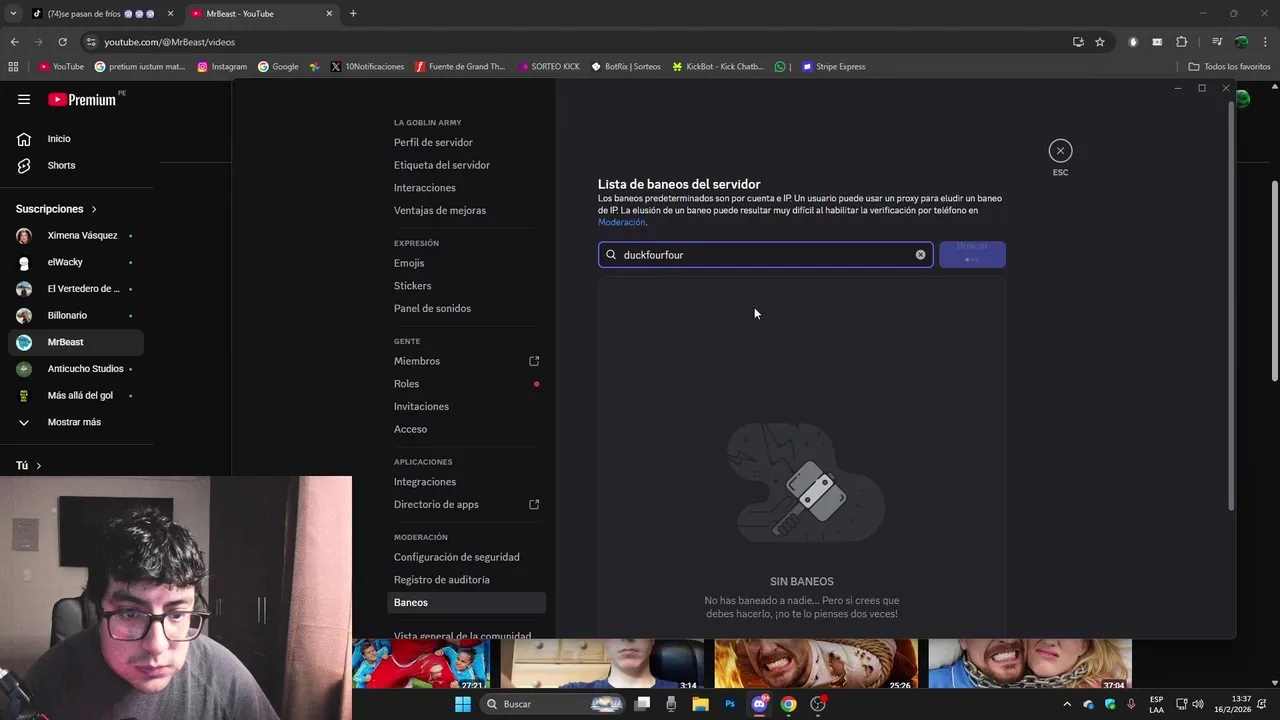1280x720 pixels.
Task: Select the Baneos sidebar item
Action: tap(466, 603)
